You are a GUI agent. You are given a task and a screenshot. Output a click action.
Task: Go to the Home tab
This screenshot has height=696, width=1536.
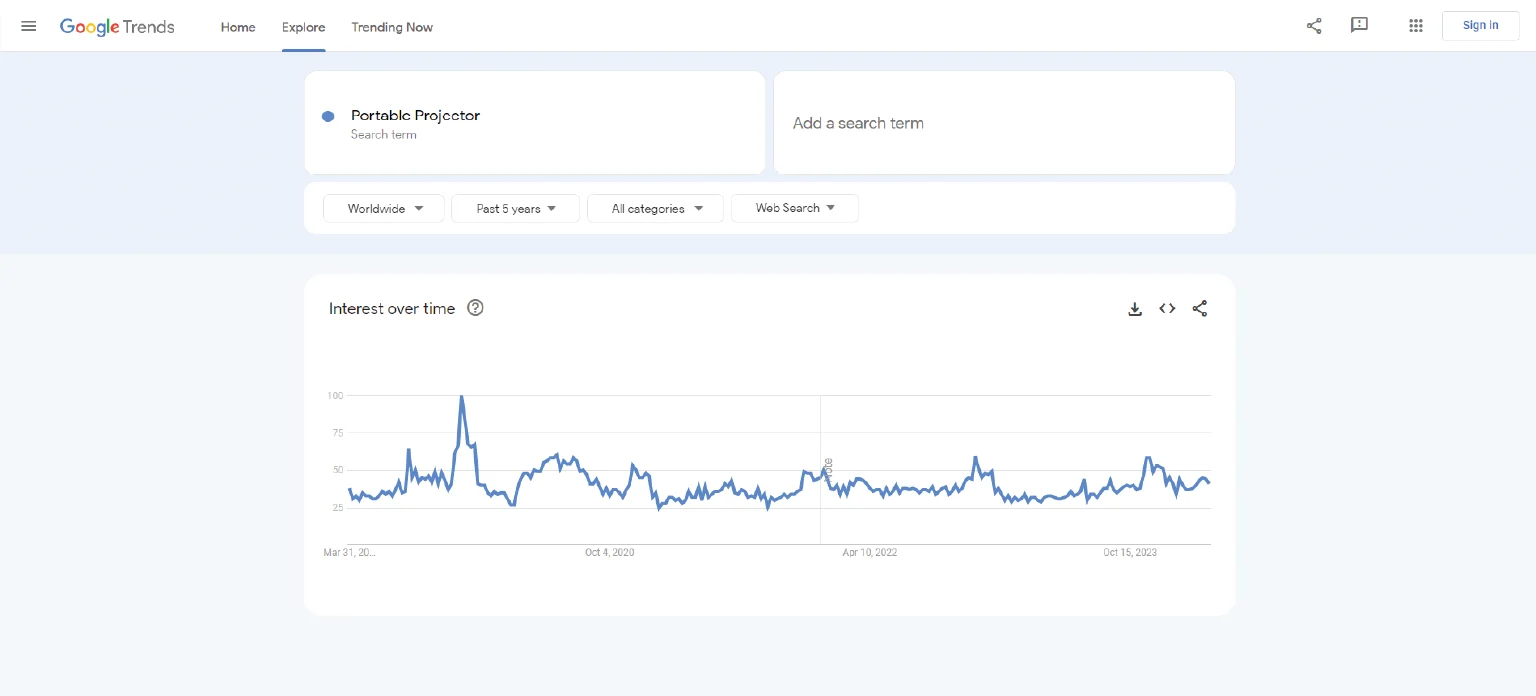[x=238, y=27]
